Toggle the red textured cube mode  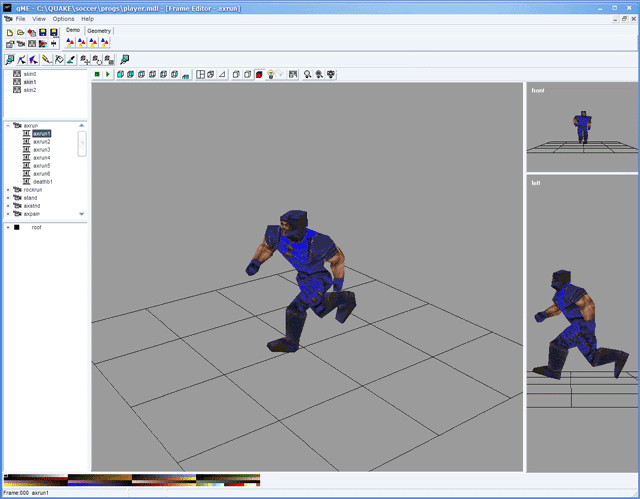pyautogui.click(x=259, y=74)
